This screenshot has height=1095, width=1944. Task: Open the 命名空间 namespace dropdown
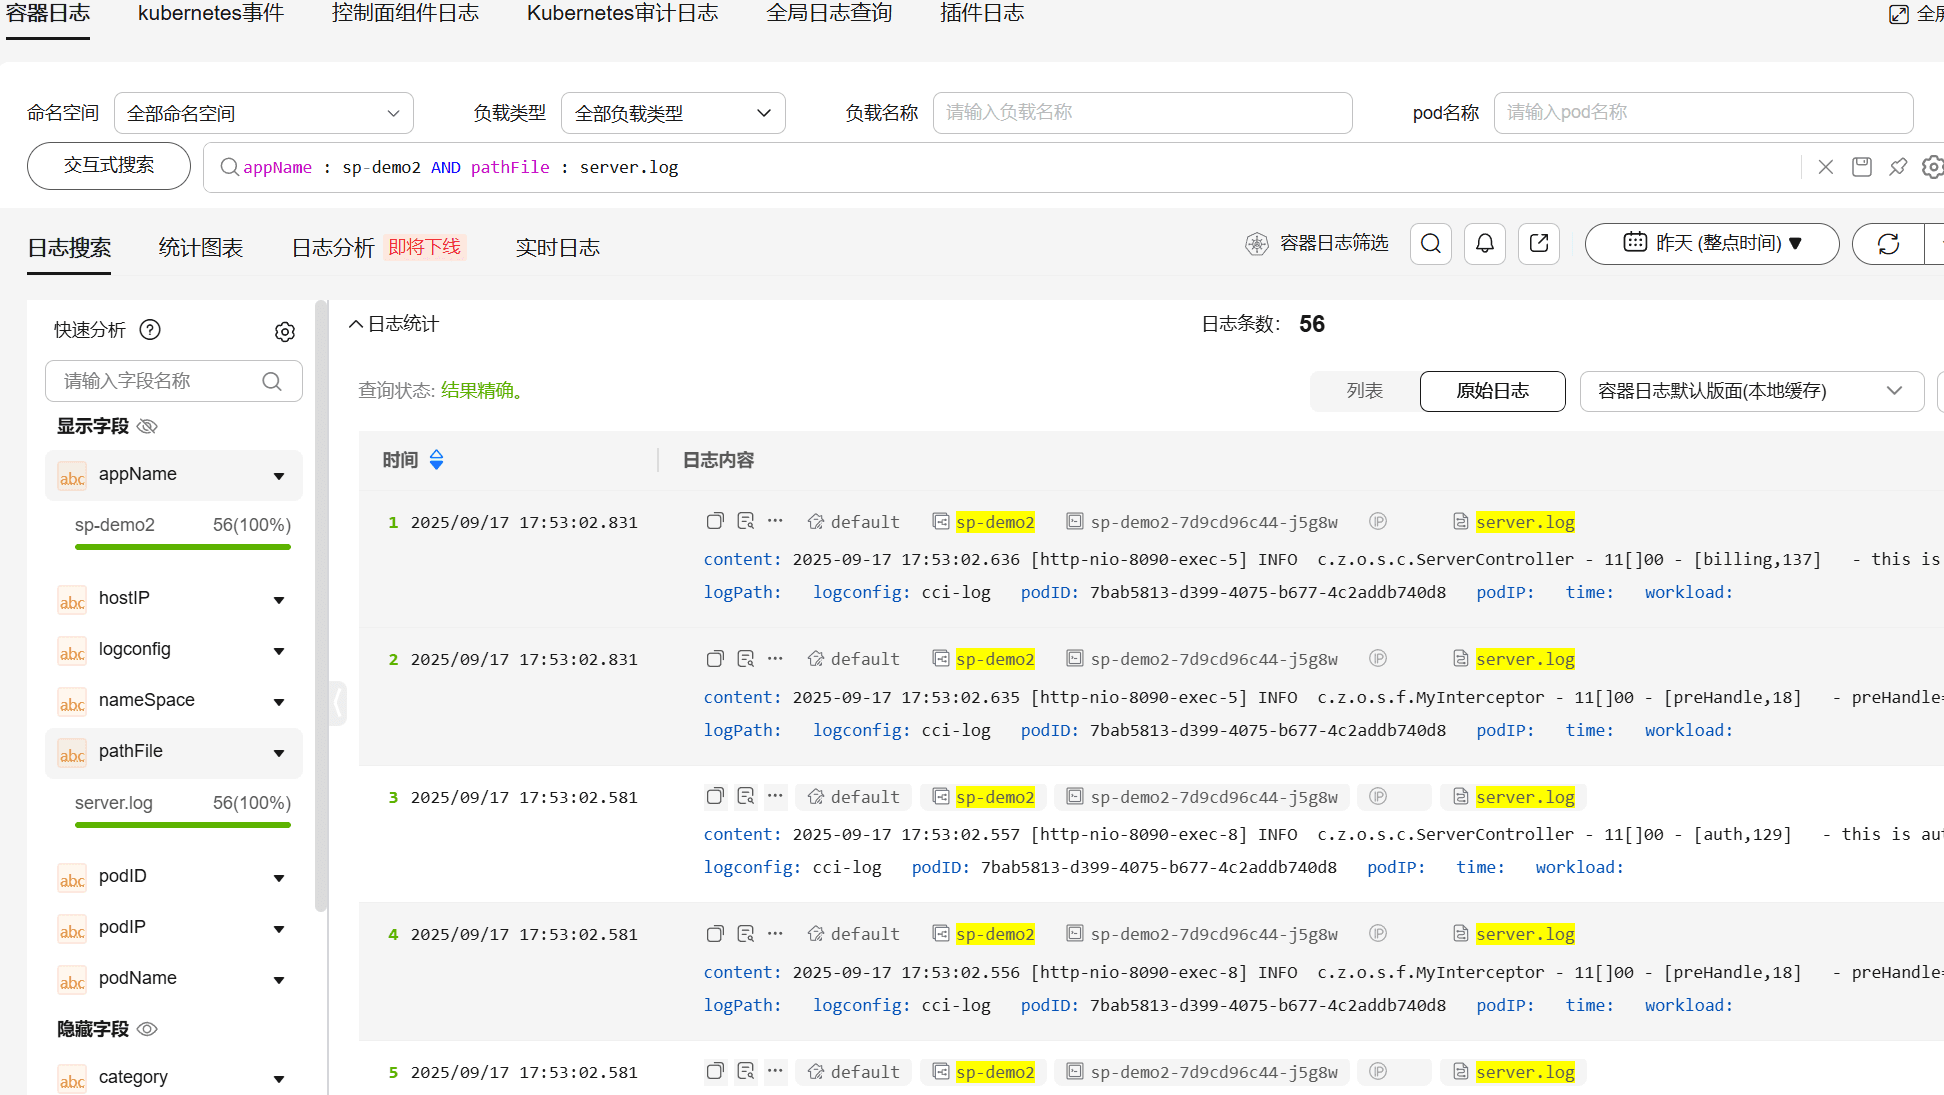[264, 113]
